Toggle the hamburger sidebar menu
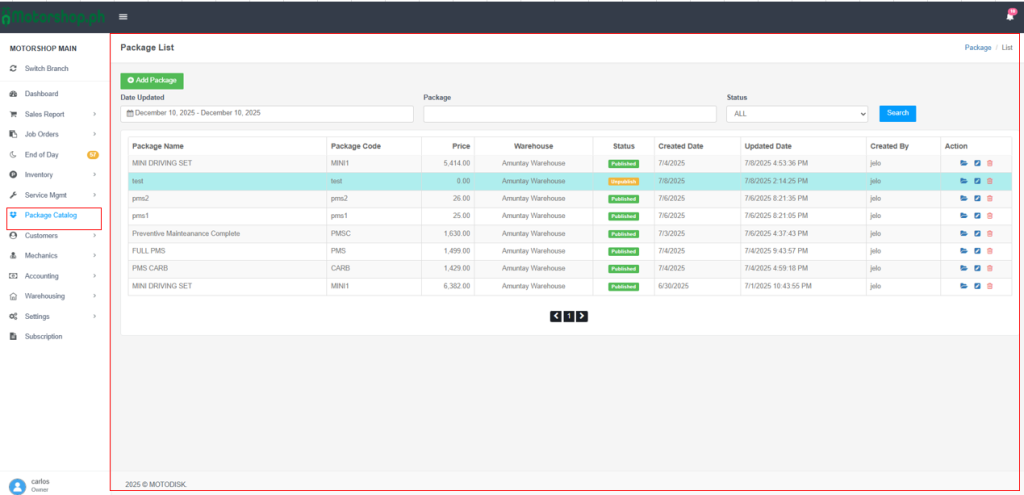1024x495 pixels. [123, 16]
